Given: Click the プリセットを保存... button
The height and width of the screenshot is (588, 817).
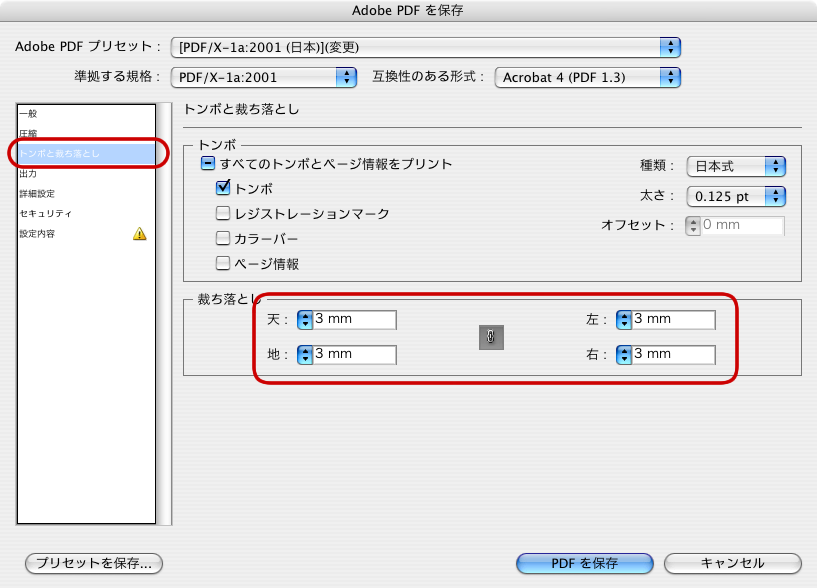Looking at the screenshot, I should (94, 563).
